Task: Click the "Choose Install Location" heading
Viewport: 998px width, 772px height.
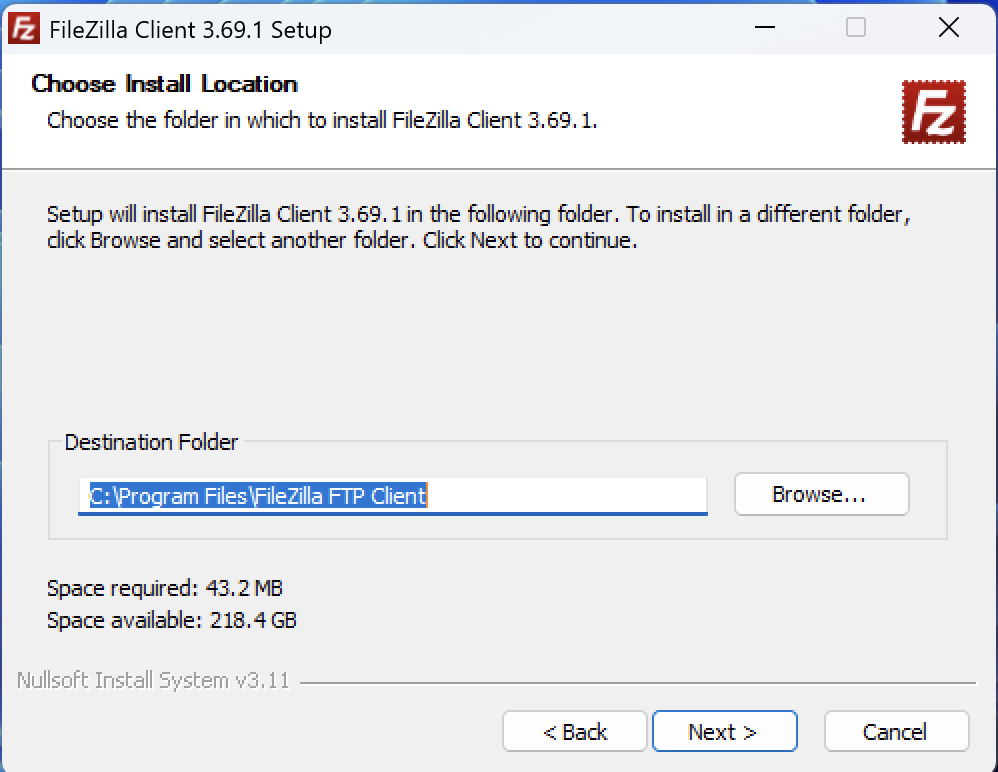Action: pyautogui.click(x=164, y=83)
